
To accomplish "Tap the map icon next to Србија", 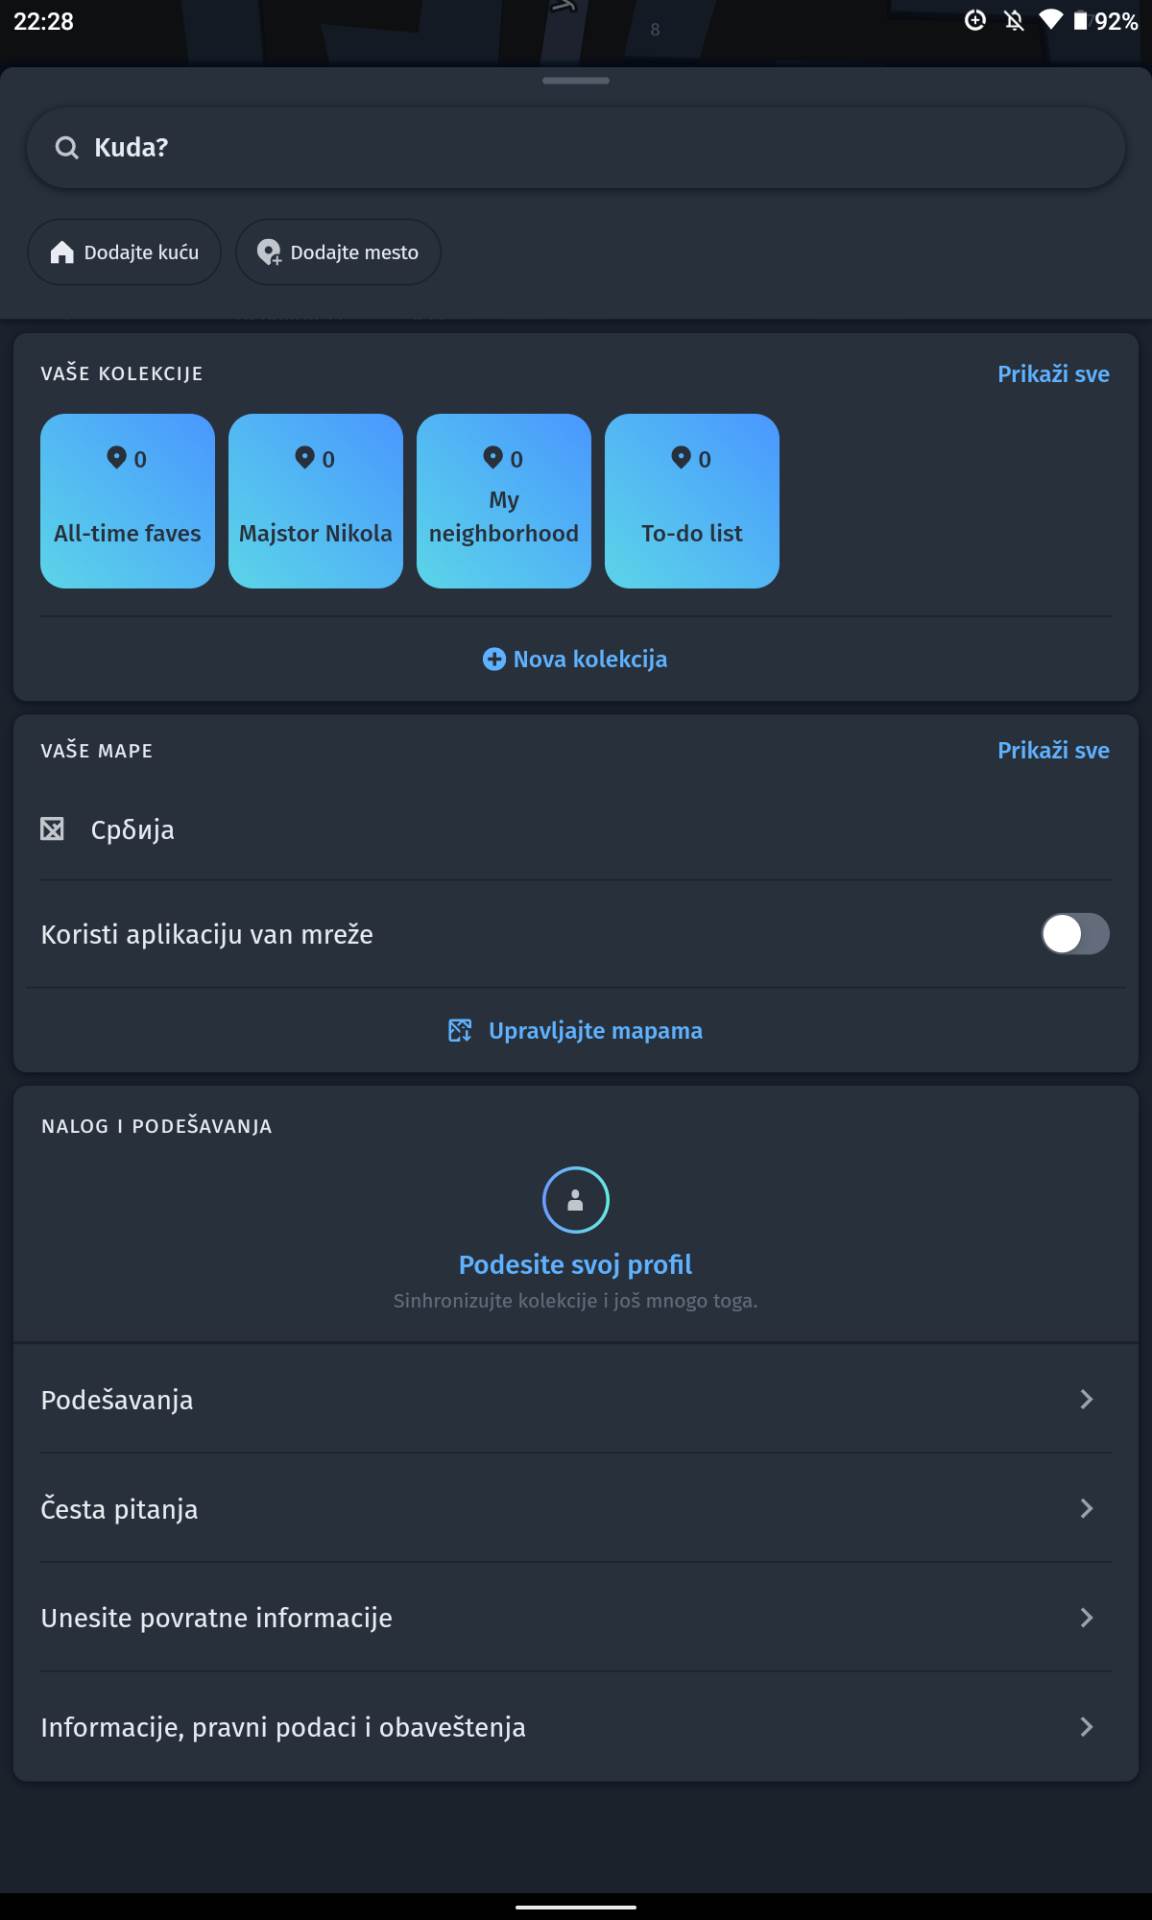I will 52,829.
